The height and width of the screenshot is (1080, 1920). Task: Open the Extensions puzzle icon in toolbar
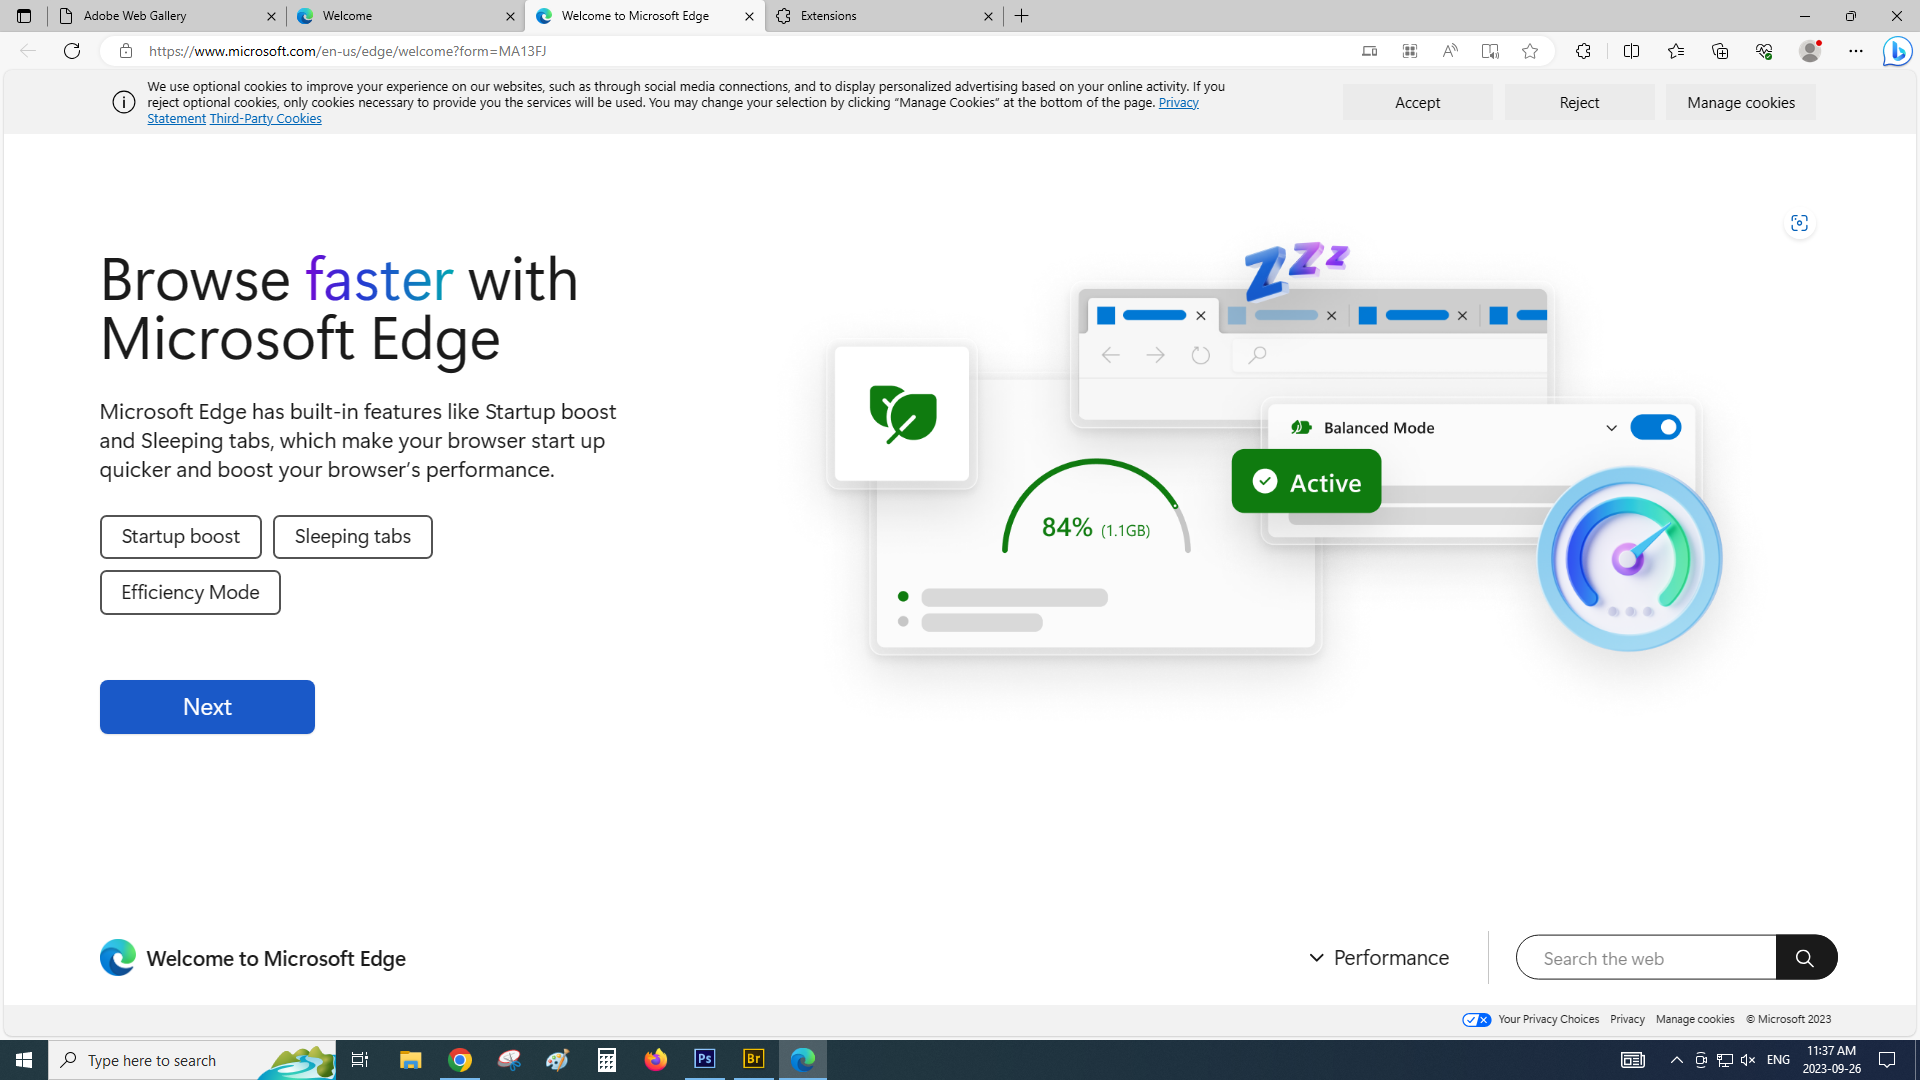pos(1583,51)
